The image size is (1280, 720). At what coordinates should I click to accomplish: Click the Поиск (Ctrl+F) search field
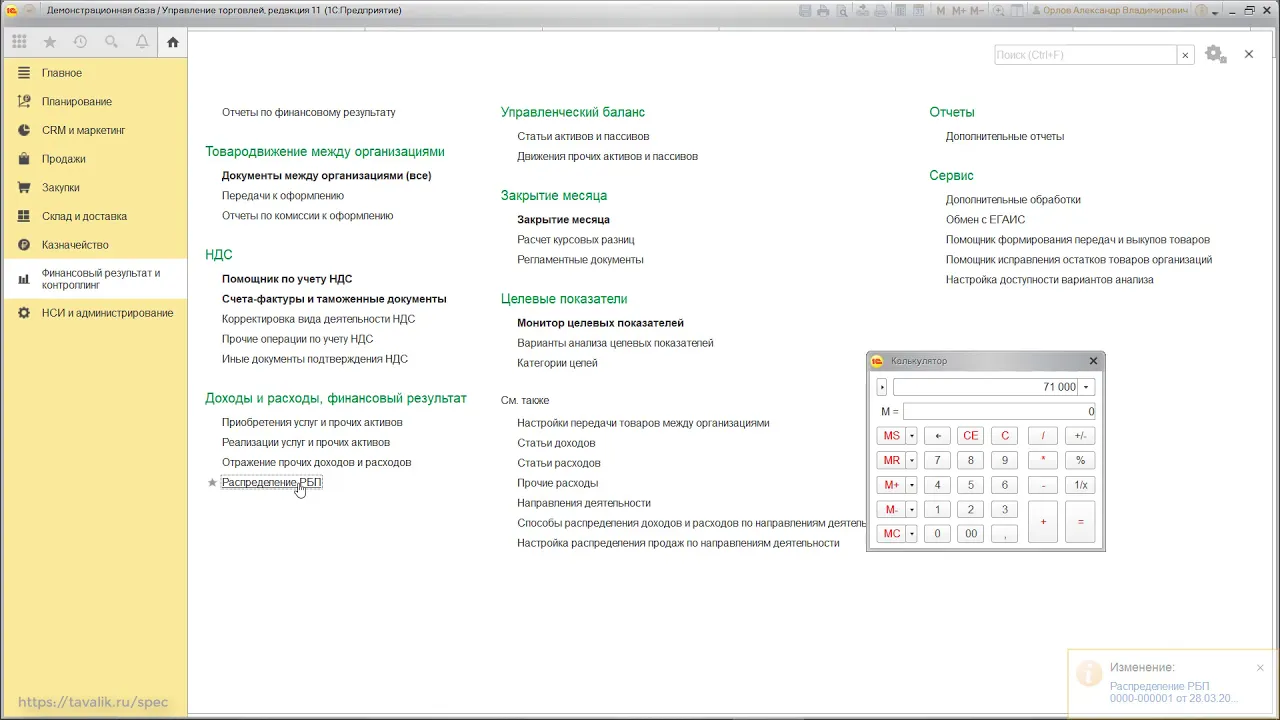pyautogui.click(x=1085, y=55)
